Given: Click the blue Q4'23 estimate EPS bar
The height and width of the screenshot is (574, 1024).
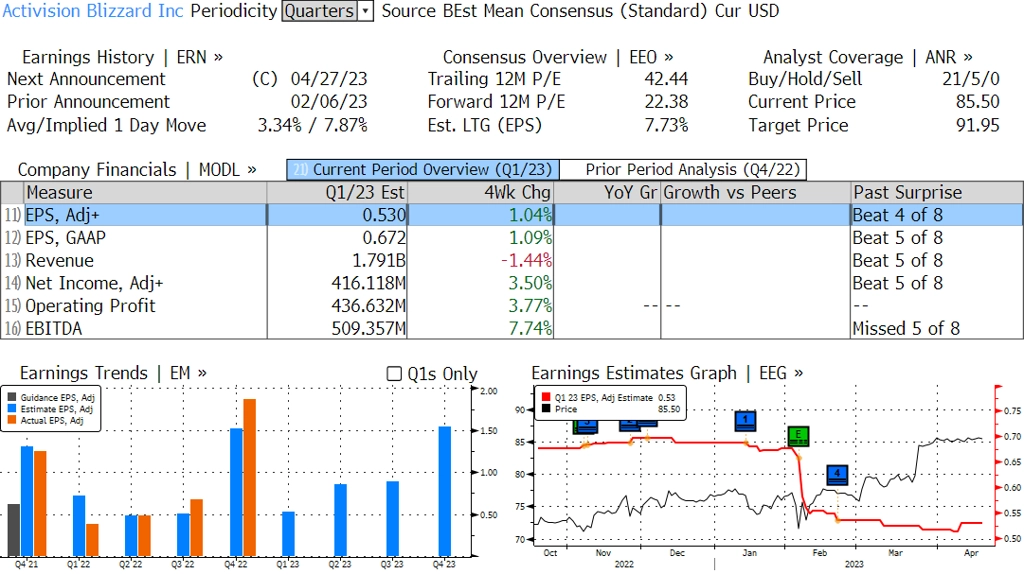Looking at the screenshot, I should pos(445,491).
